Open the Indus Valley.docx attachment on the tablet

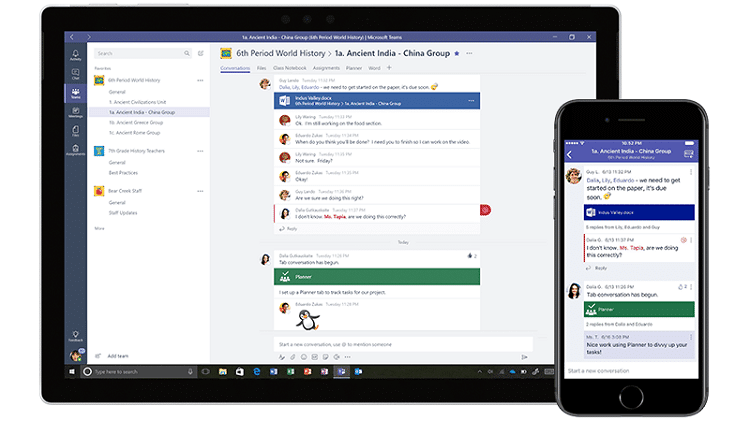click(x=377, y=100)
